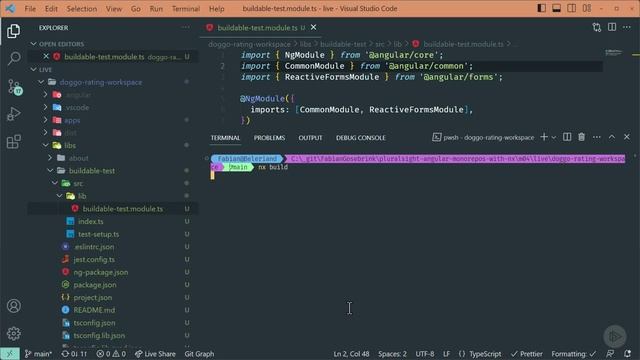
Task: Switch to the Problems tab
Action: pos(269,138)
